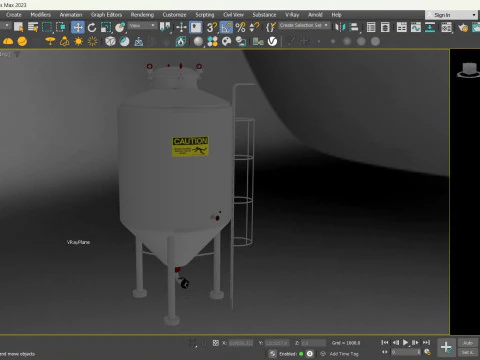480x360 pixels.
Task: Step to next frame
Action: pos(416,342)
